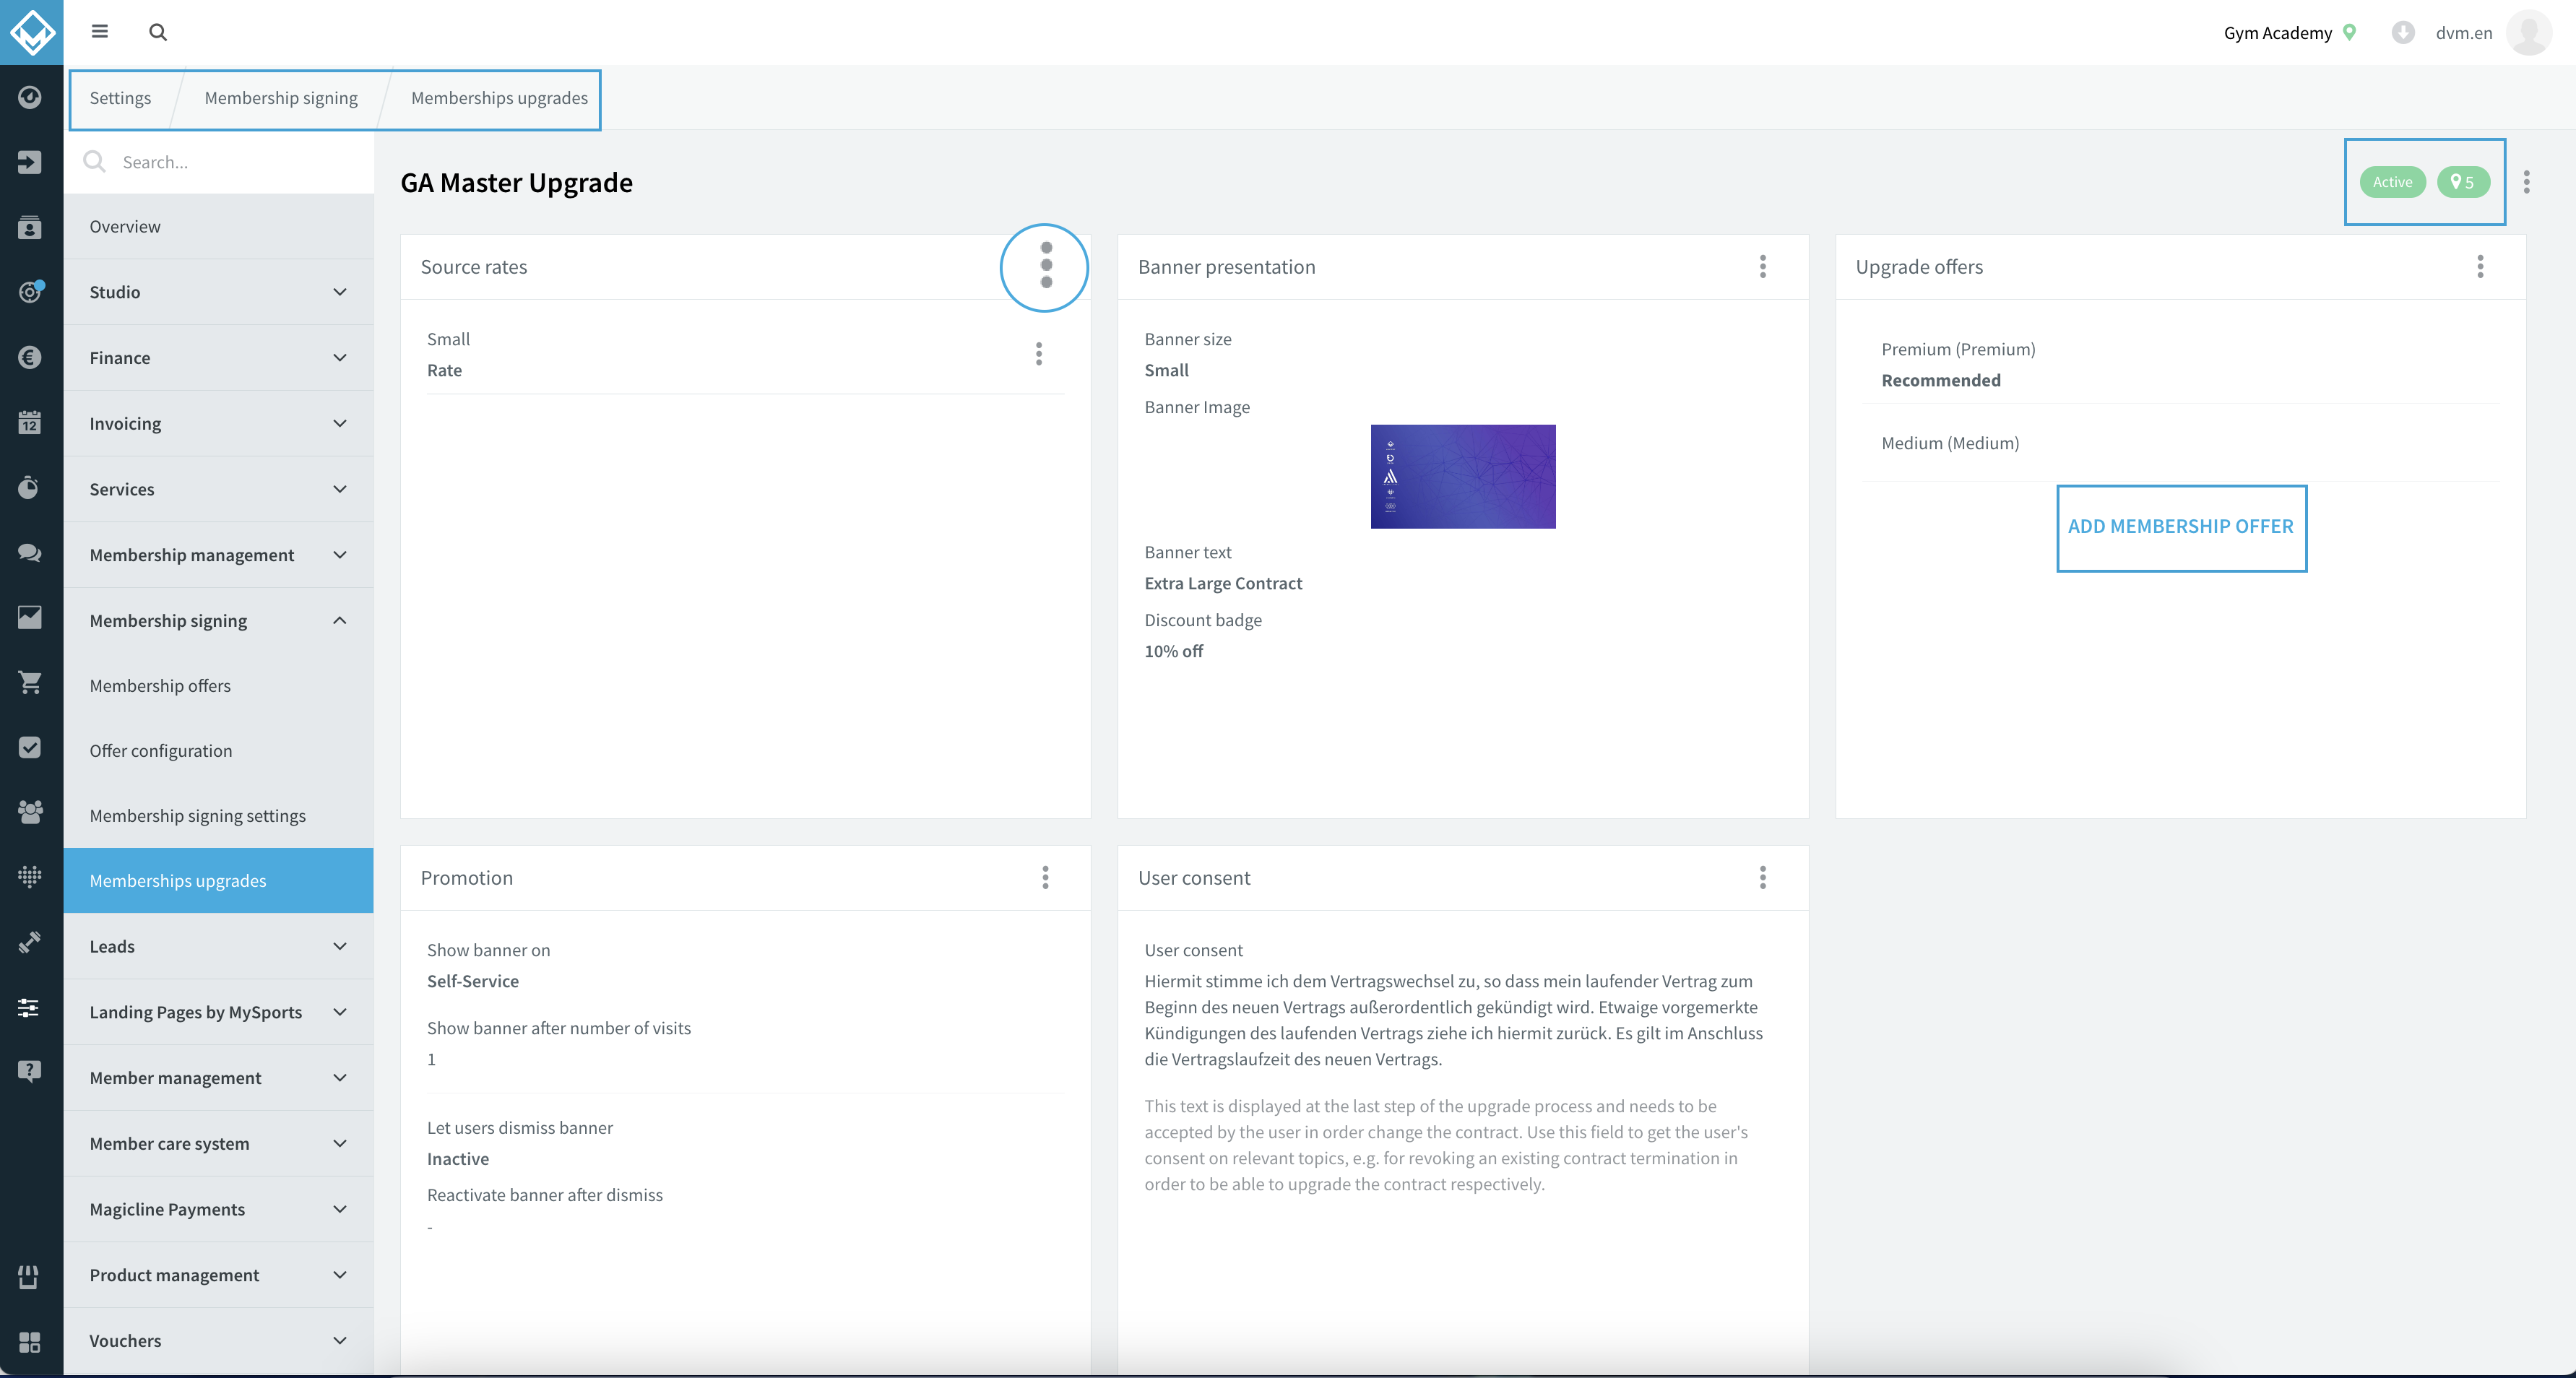Click Membership signing breadcrumb
The width and height of the screenshot is (2576, 1378).
click(281, 98)
